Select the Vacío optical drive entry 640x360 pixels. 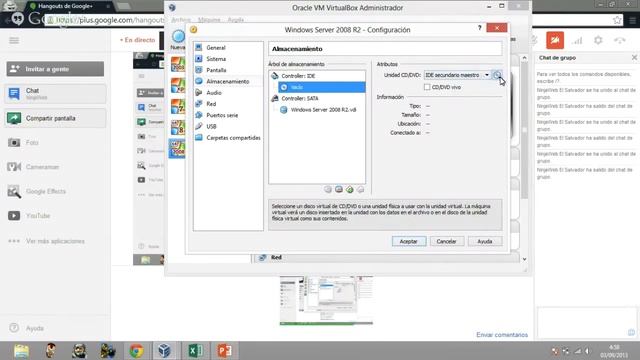click(x=322, y=87)
